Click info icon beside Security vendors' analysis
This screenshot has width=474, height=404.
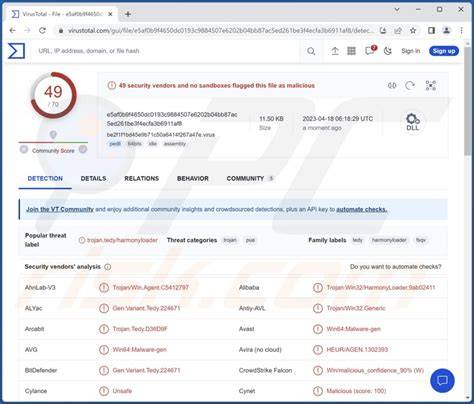coord(108,267)
